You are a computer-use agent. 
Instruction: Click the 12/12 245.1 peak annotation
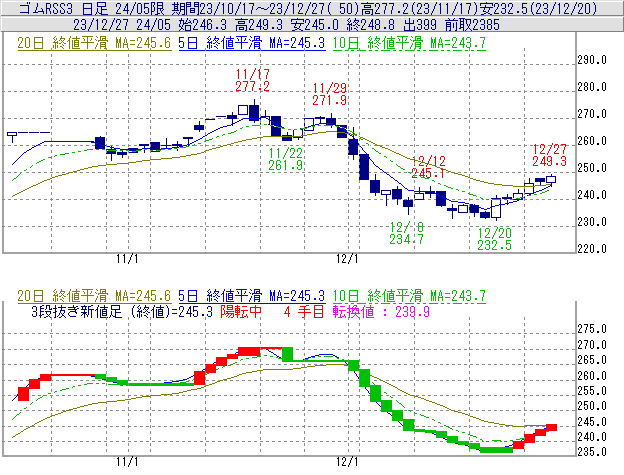coord(428,167)
